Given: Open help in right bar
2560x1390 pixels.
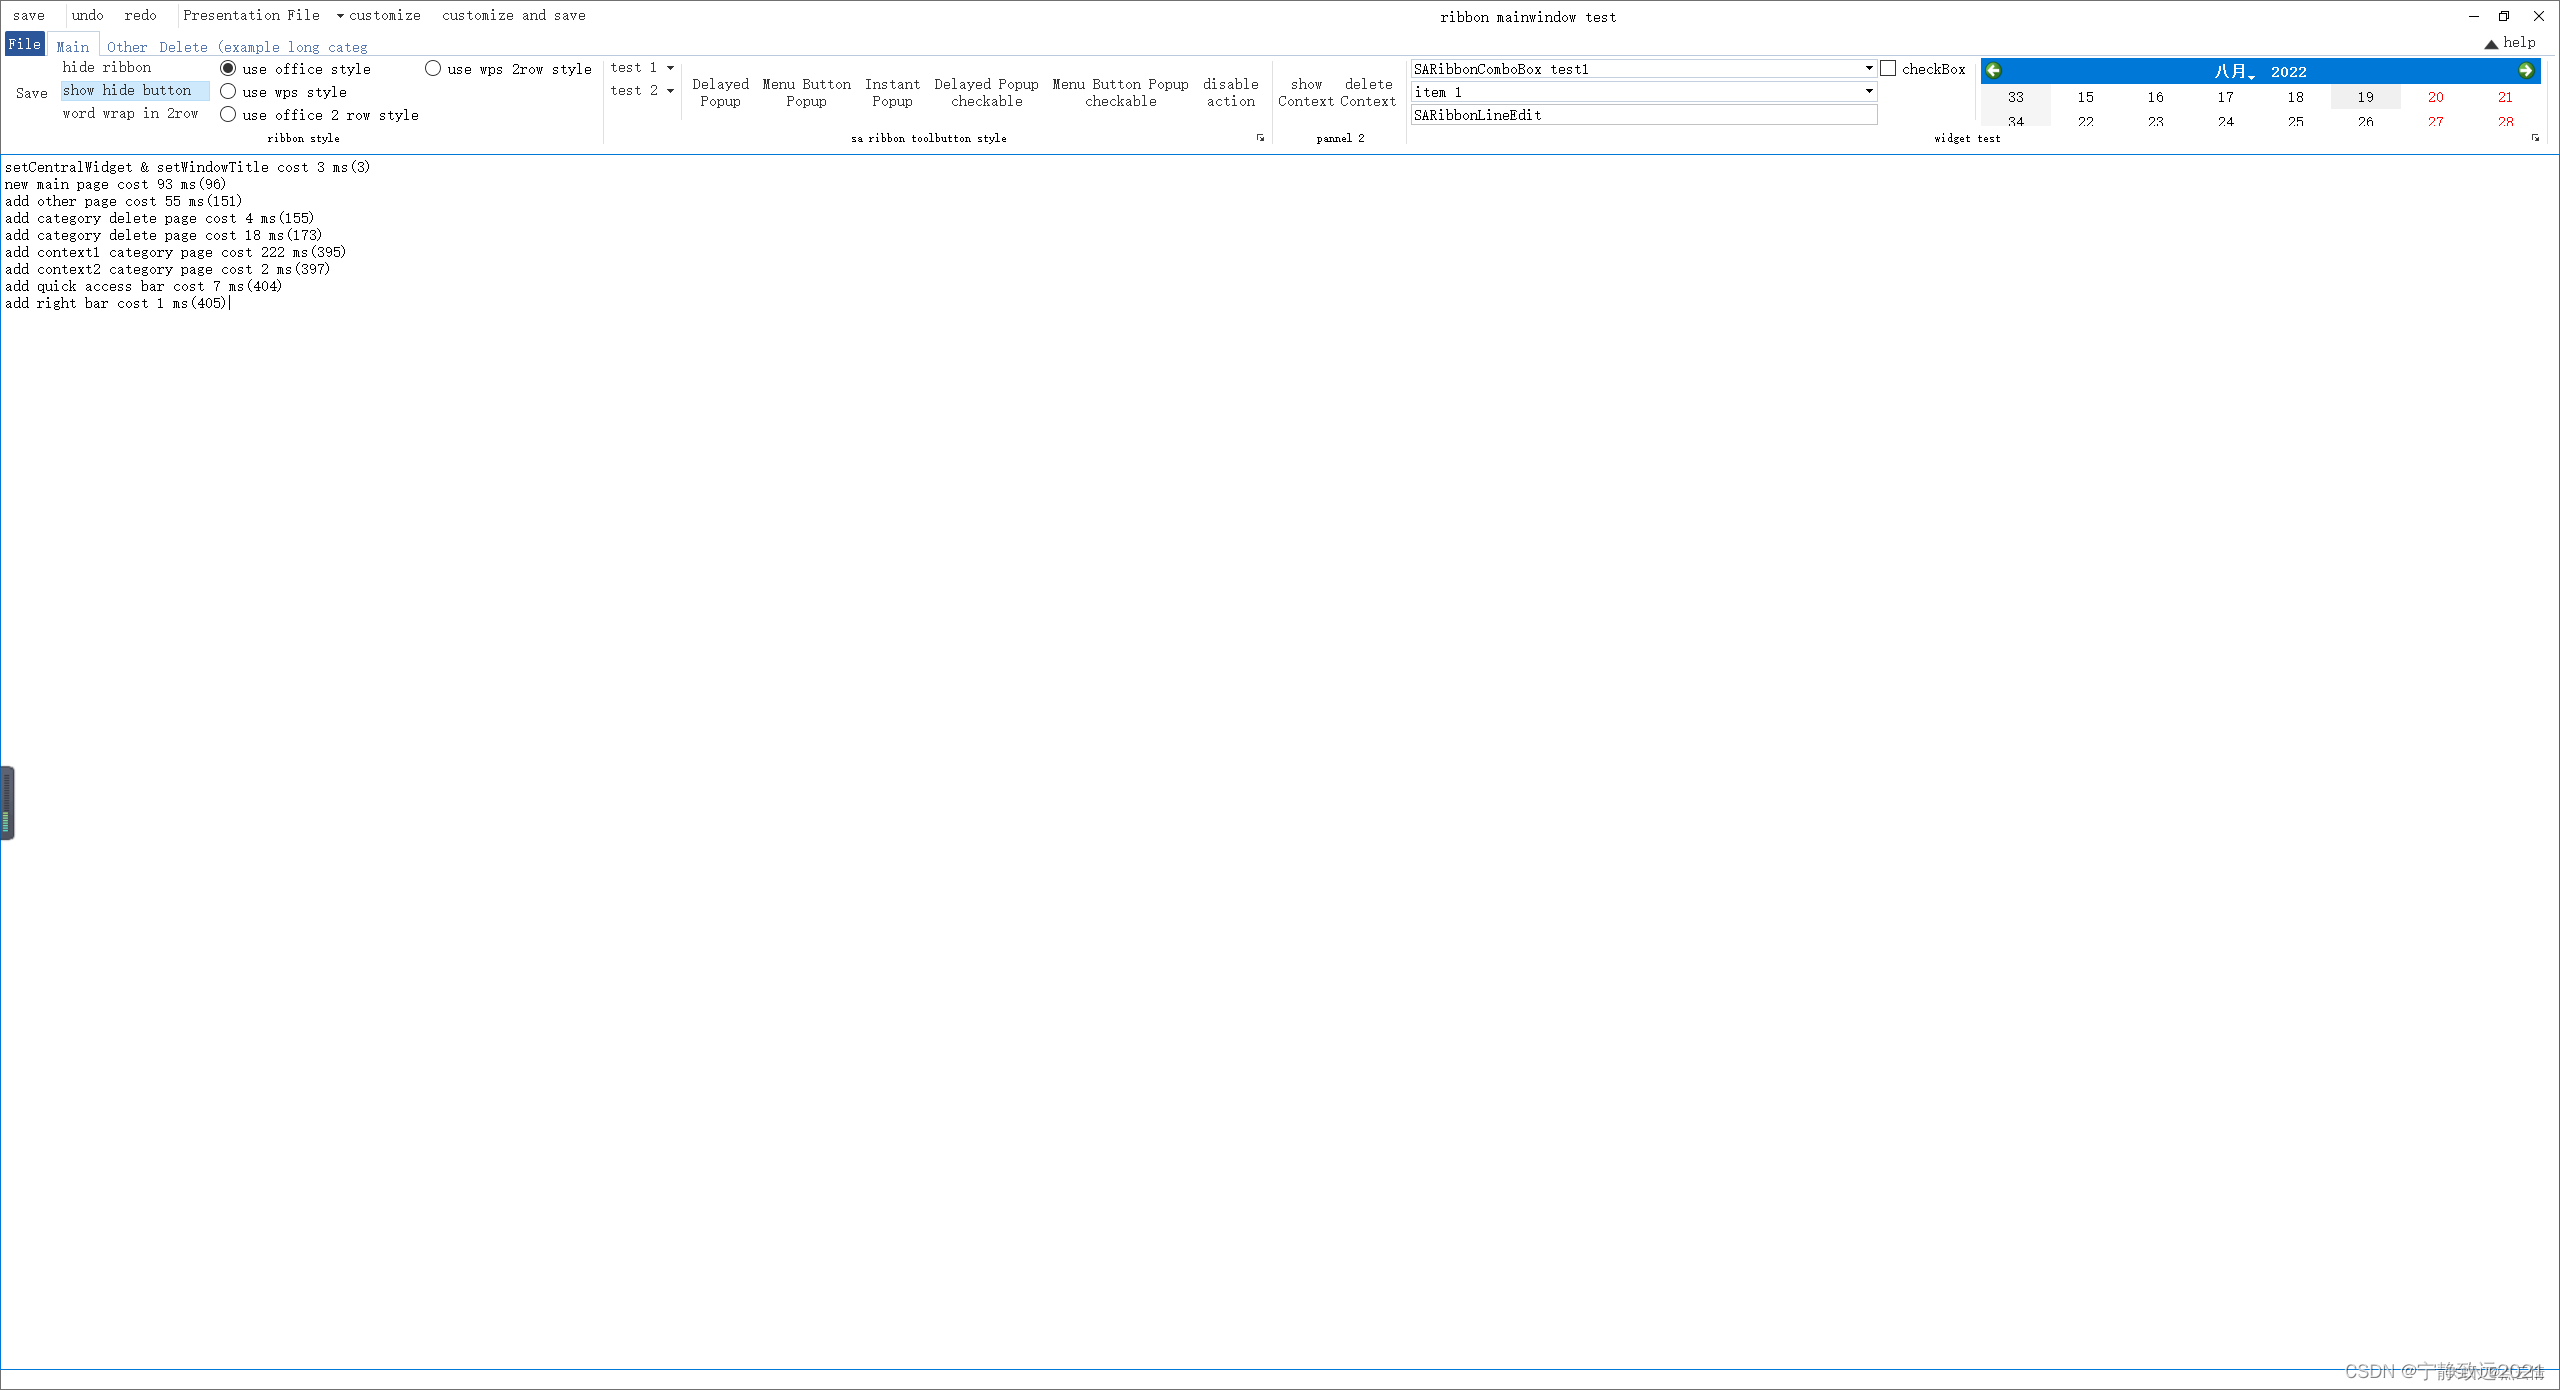Looking at the screenshot, I should pos(2520,43).
